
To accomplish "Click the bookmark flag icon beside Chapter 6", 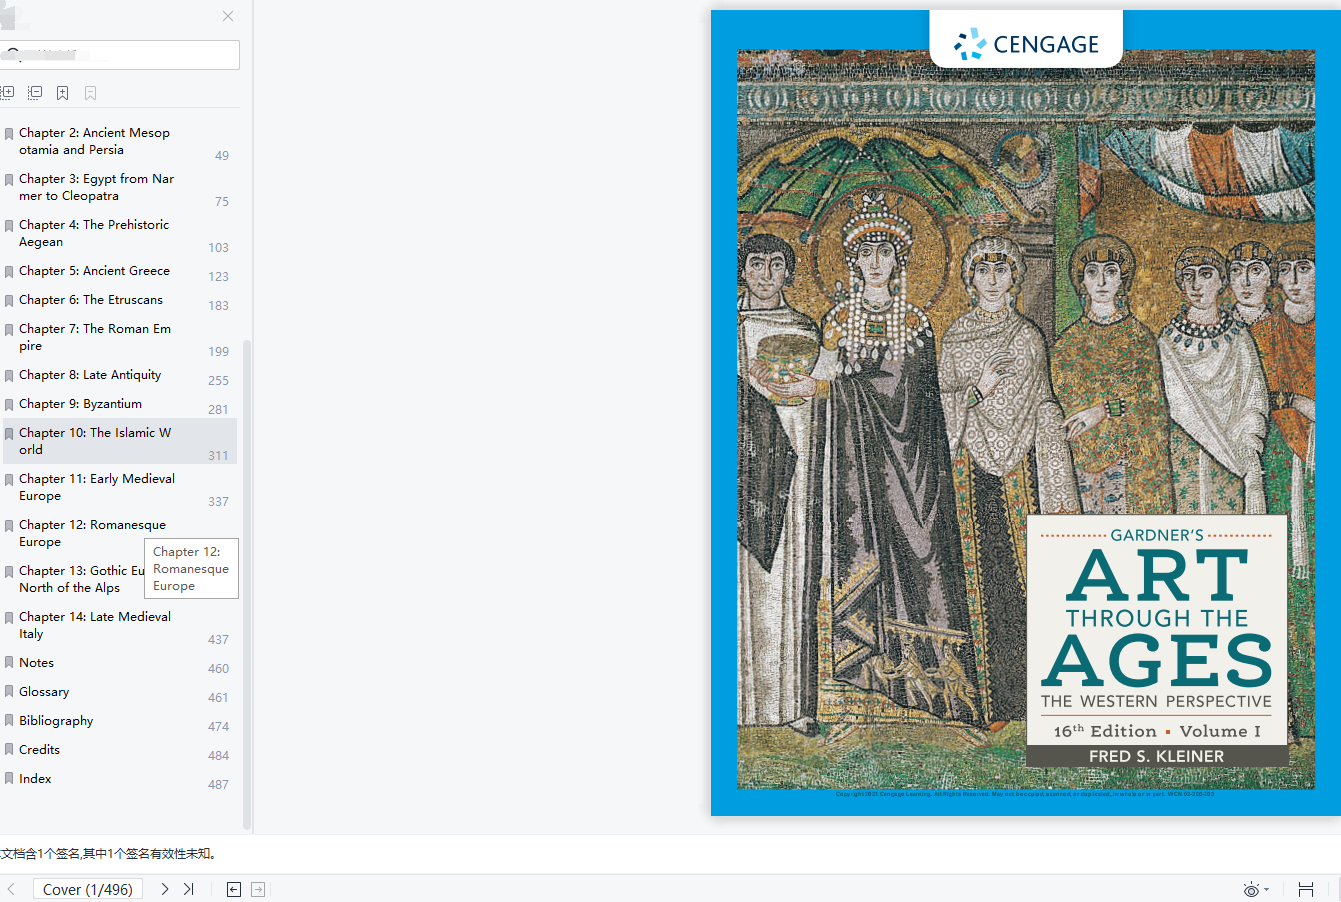I will coord(9,301).
